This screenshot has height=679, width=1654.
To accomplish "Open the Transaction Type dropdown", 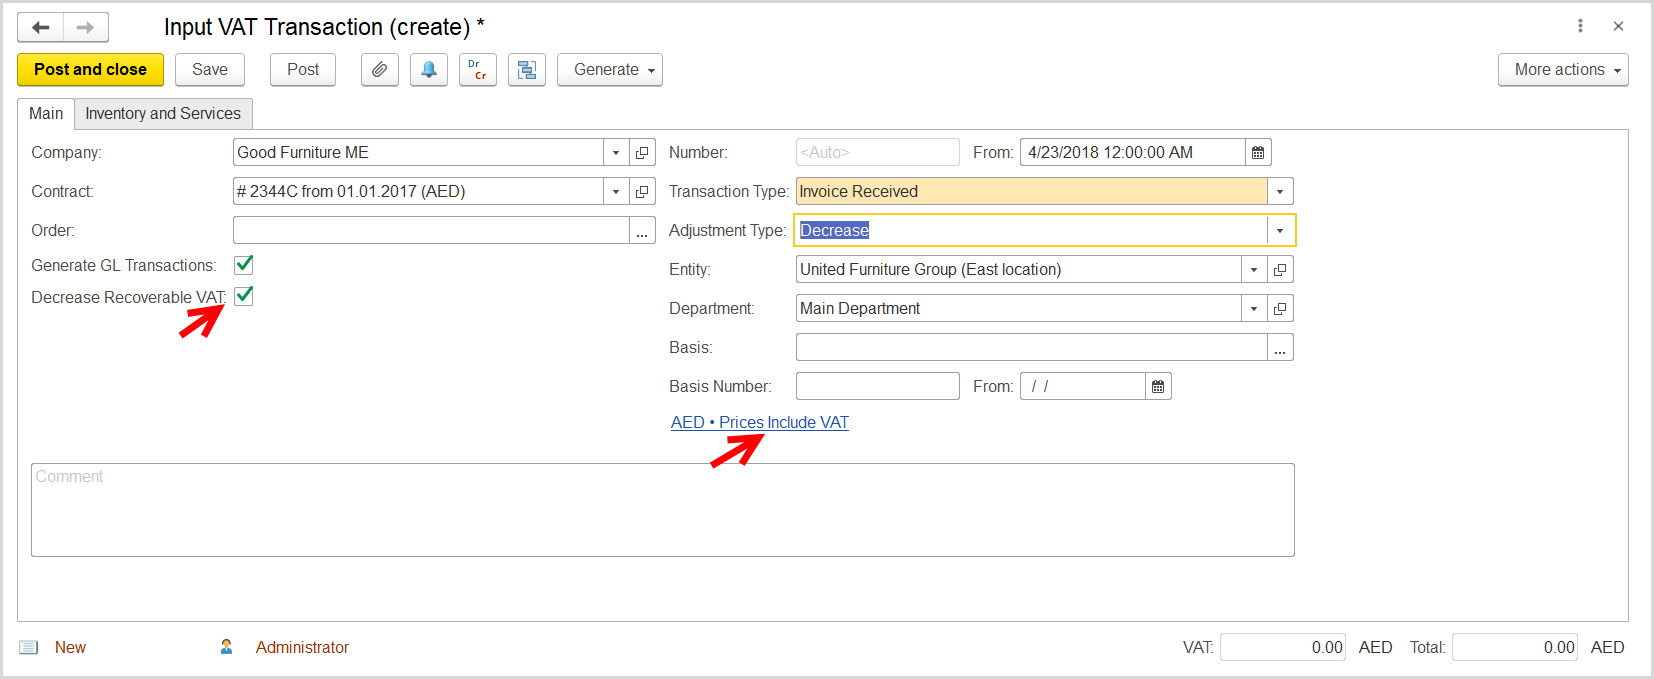I will click(1280, 192).
